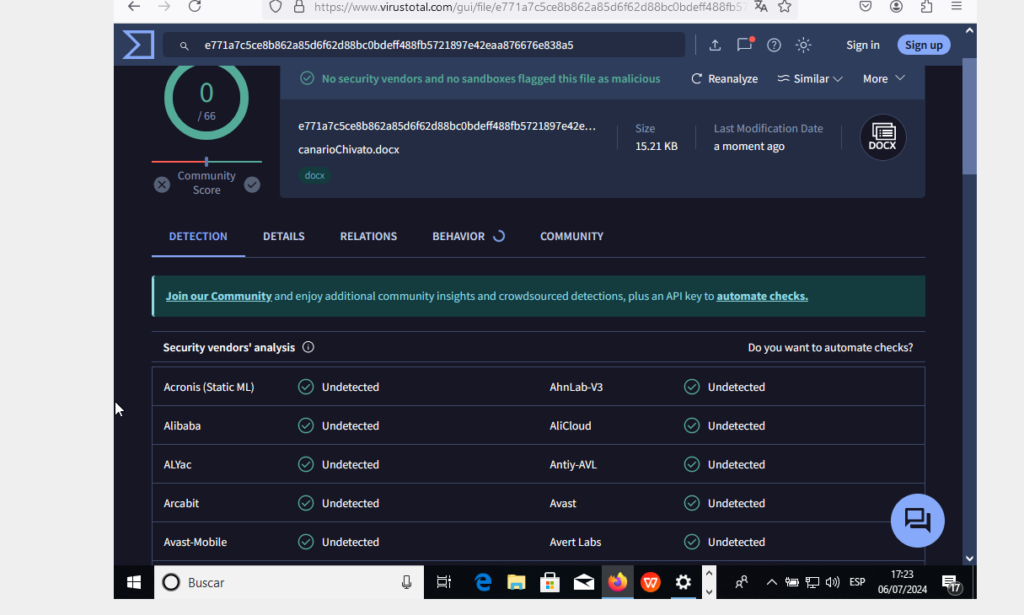Viewport: 1024px width, 615px height.
Task: Click the page vertical scrollbar thumb
Action: [x=969, y=116]
